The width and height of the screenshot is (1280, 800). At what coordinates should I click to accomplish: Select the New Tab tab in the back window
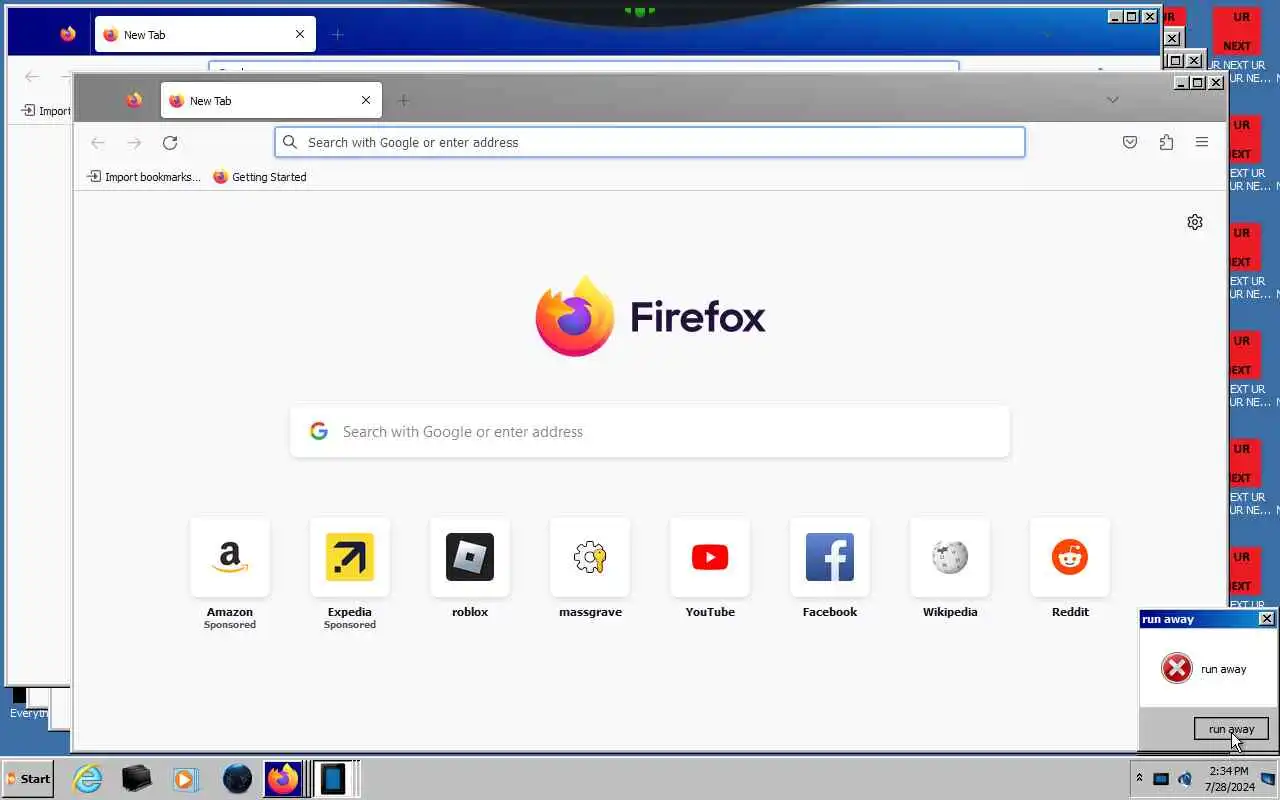[205, 34]
